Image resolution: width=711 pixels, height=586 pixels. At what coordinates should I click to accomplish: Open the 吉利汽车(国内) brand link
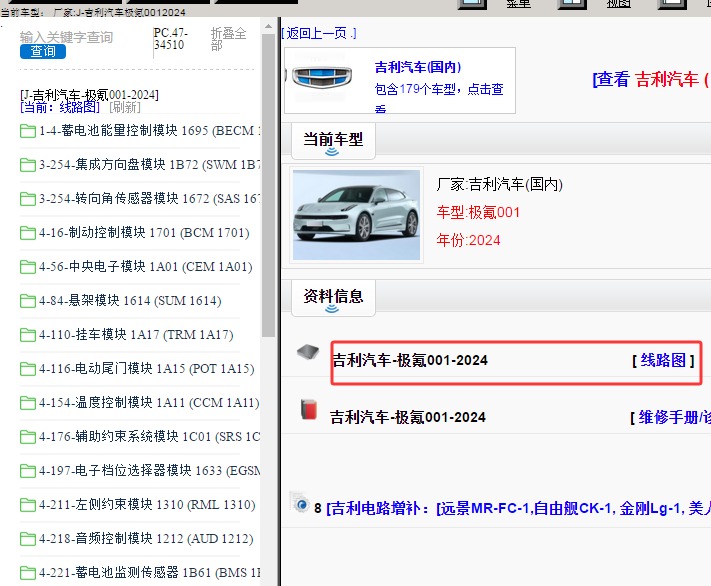(418, 68)
